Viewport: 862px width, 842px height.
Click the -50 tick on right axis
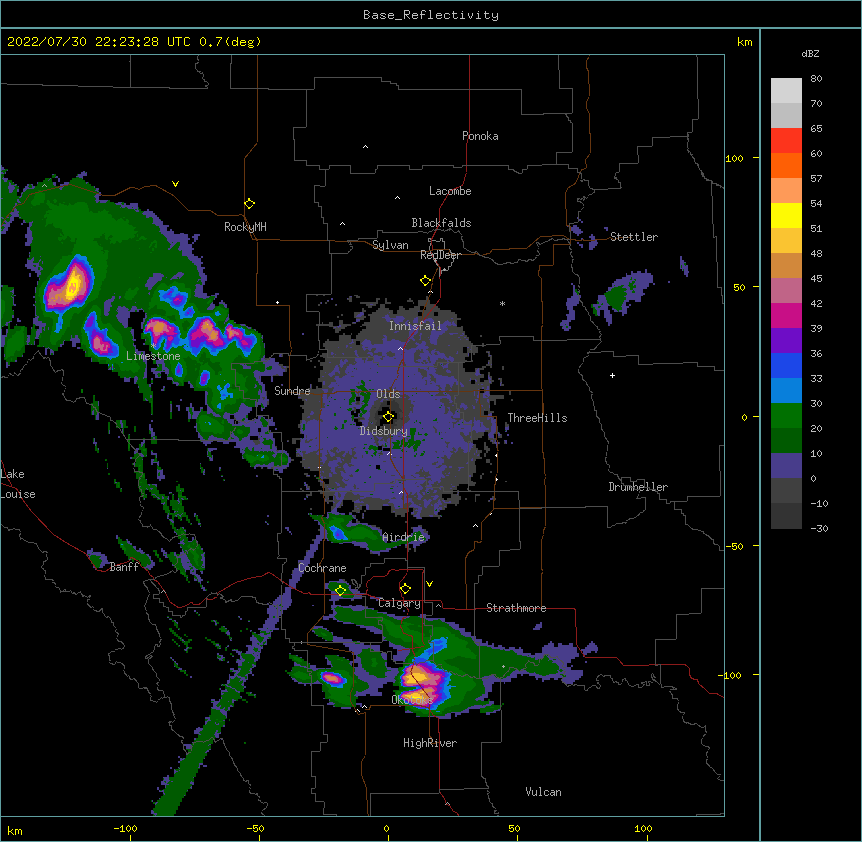(x=734, y=546)
